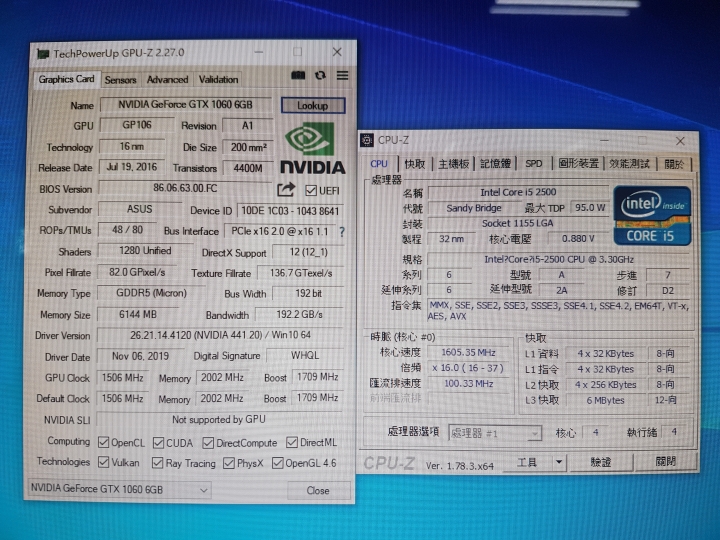Open the GPU selection dropdown in GPU-Z

tap(119, 489)
